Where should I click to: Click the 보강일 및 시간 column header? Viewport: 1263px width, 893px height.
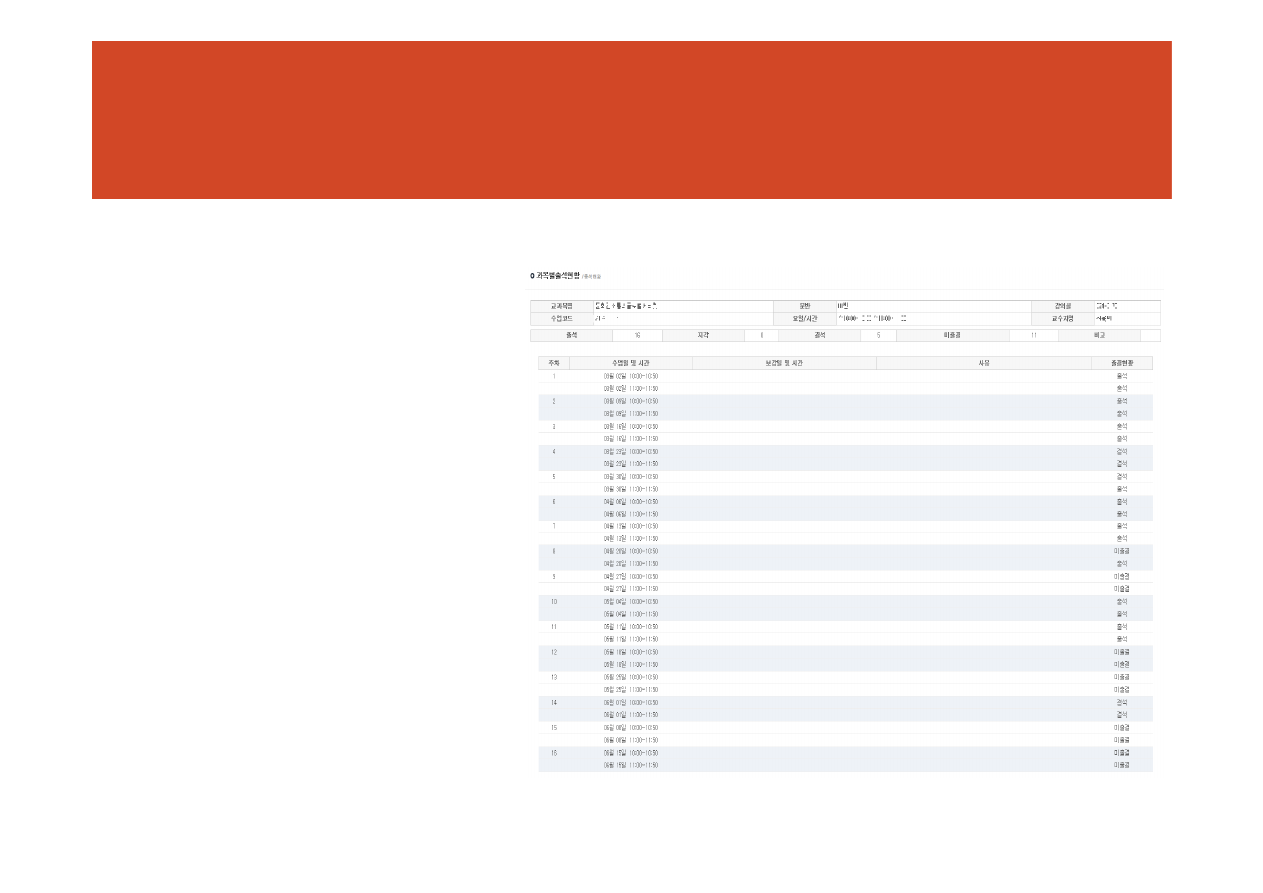[x=783, y=363]
